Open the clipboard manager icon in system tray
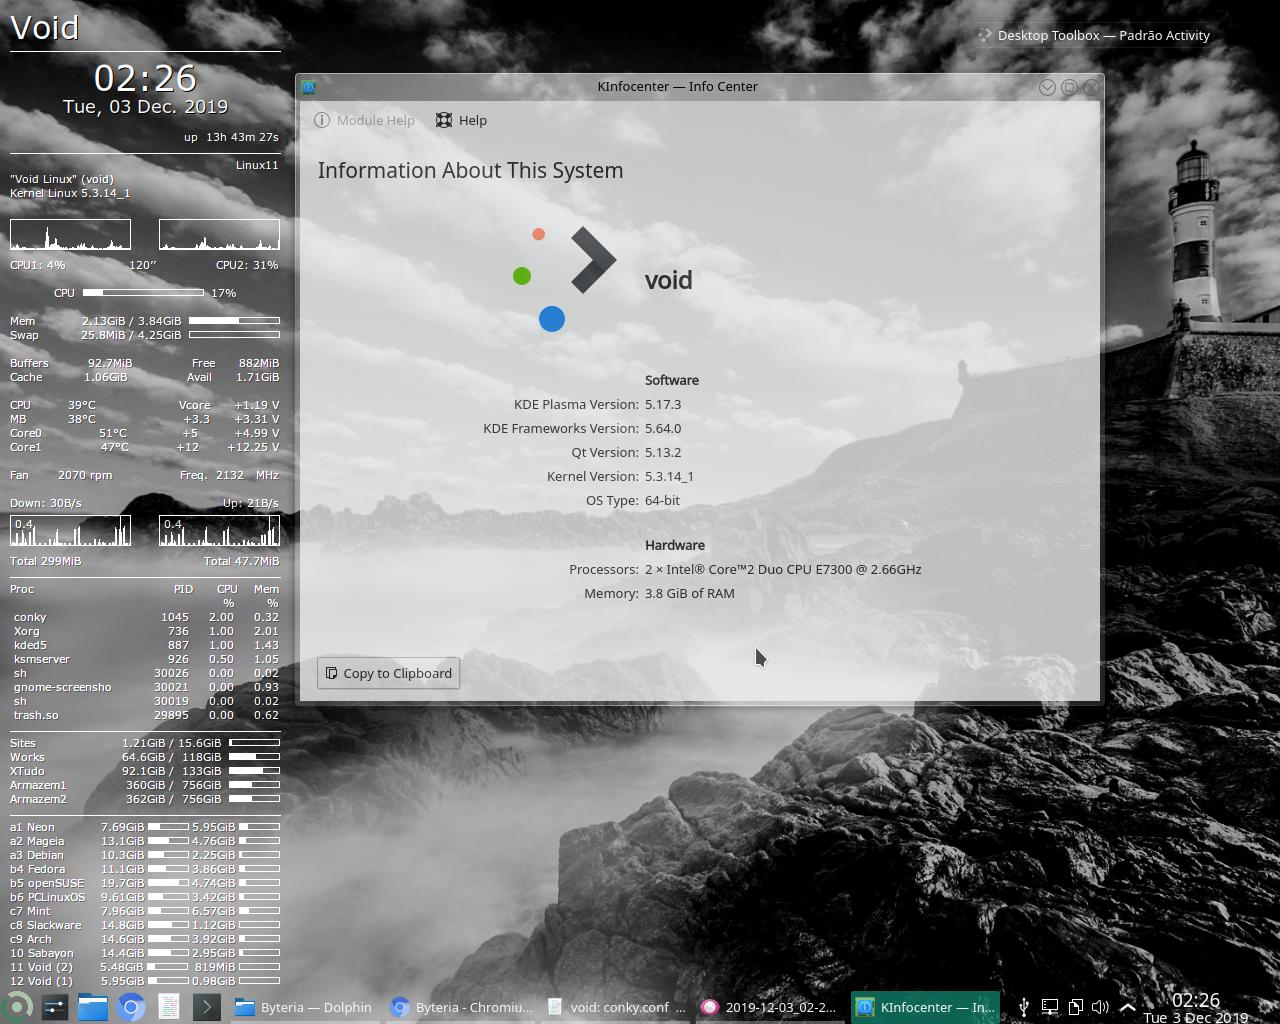The width and height of the screenshot is (1280, 1024). point(1075,1007)
